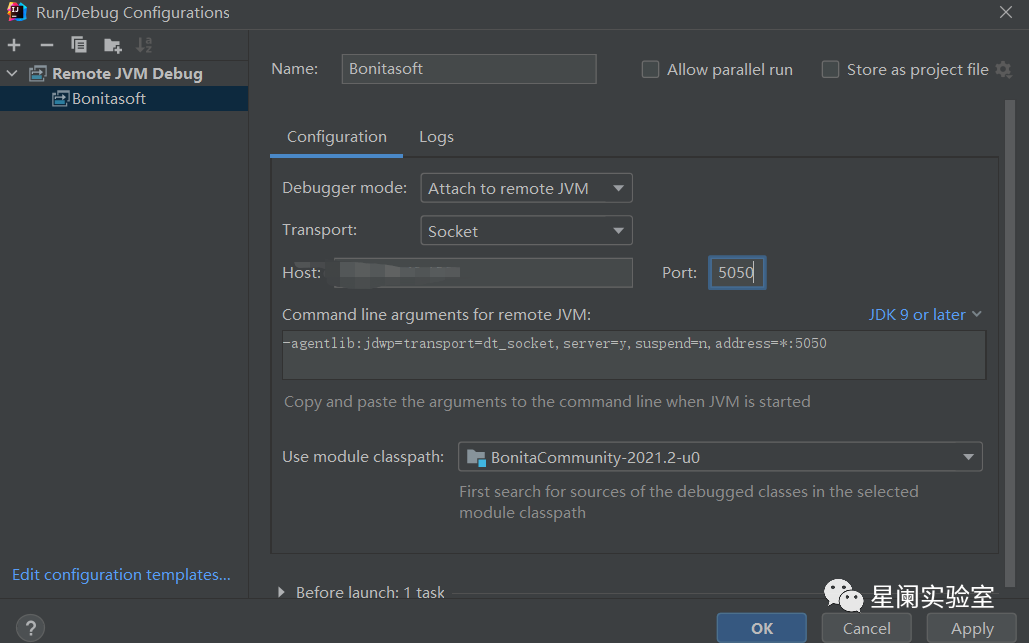Viewport: 1029px width, 643px height.
Task: Open Use module classpath dropdown
Action: 720,457
